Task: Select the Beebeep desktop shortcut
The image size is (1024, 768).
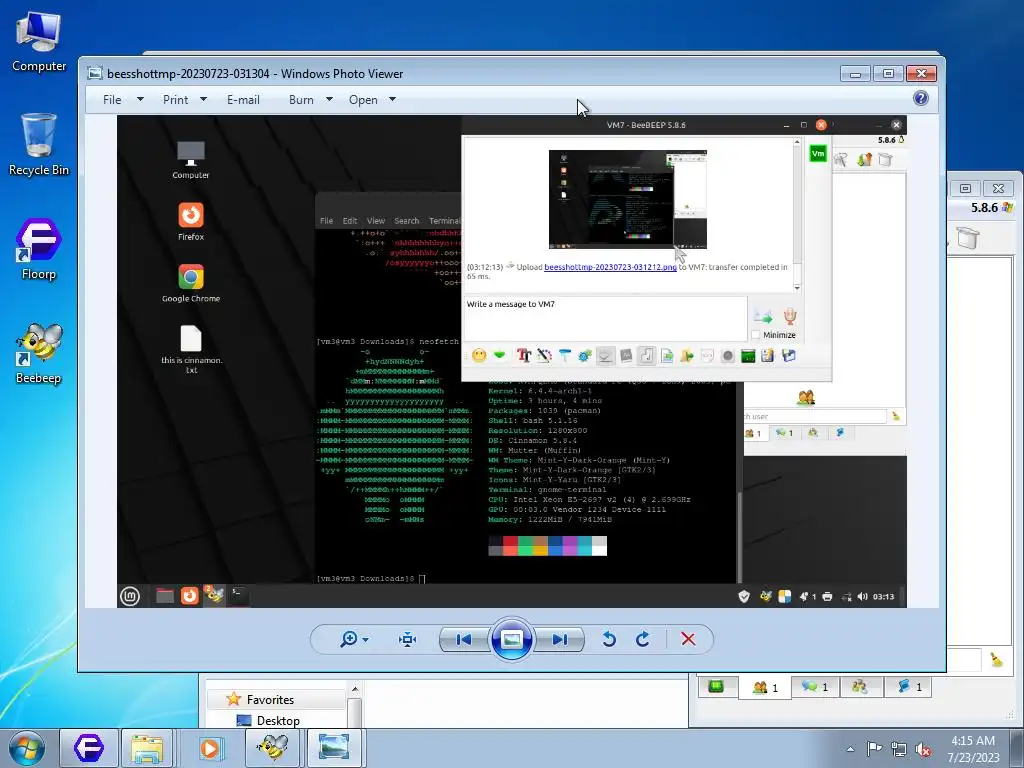Action: pyautogui.click(x=39, y=353)
